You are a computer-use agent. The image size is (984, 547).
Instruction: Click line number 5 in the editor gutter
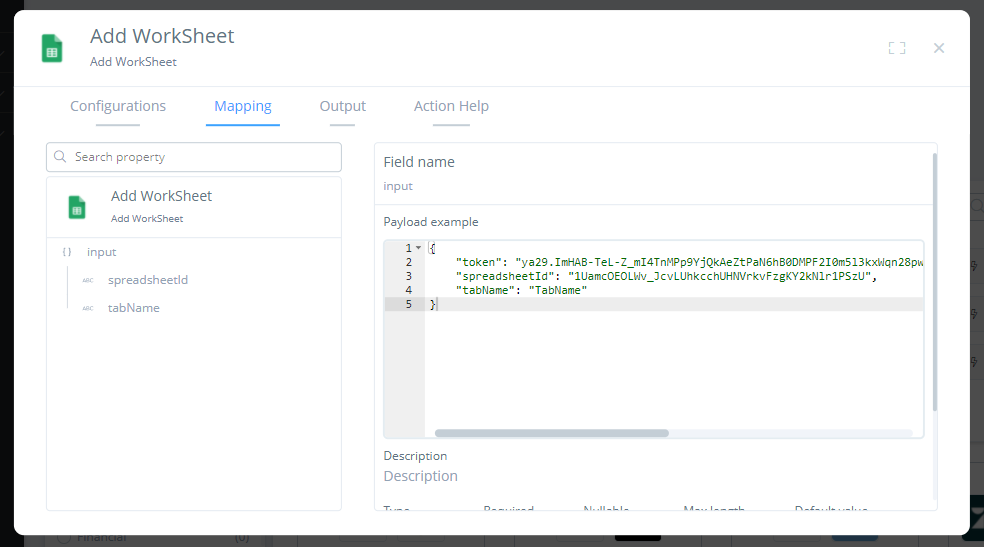[x=409, y=304]
